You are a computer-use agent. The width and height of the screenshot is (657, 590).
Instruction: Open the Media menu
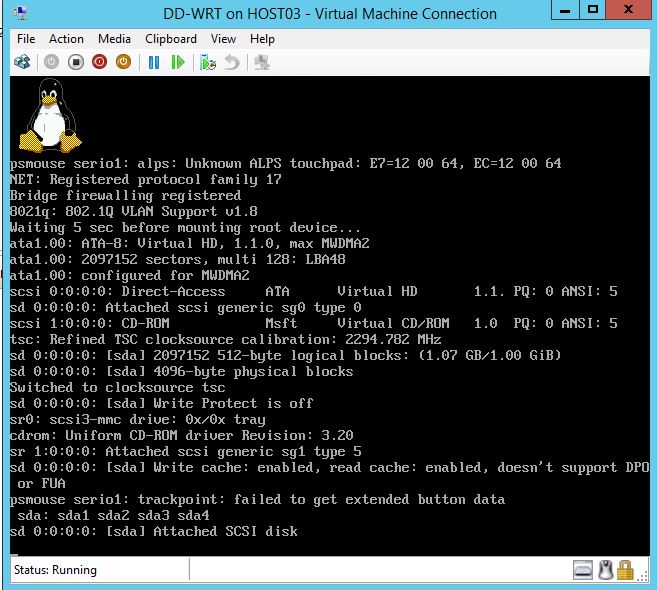point(114,39)
